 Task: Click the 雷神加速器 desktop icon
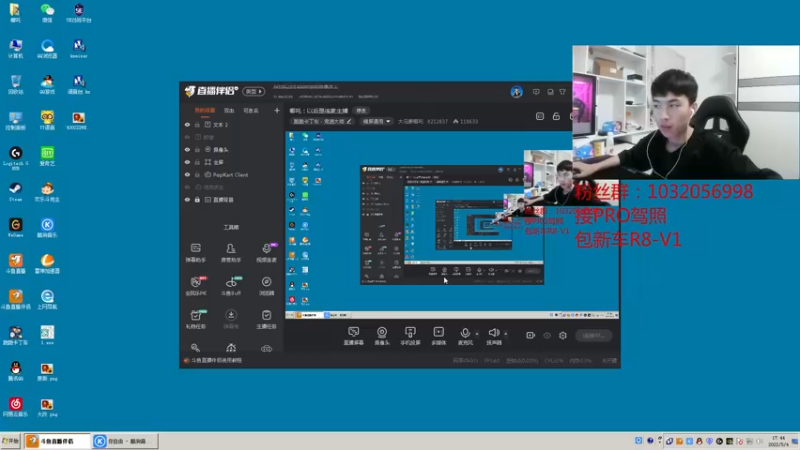coord(47,263)
